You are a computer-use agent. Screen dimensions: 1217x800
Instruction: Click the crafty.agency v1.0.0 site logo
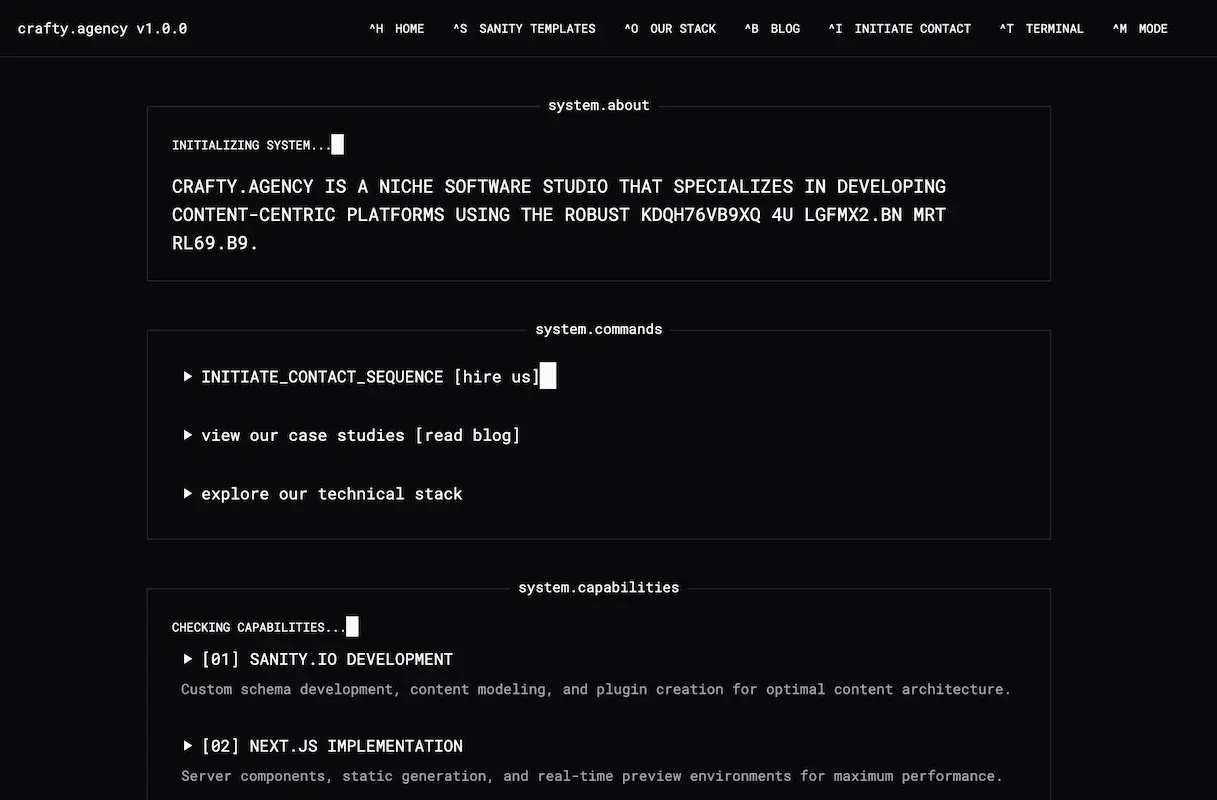pyautogui.click(x=102, y=28)
